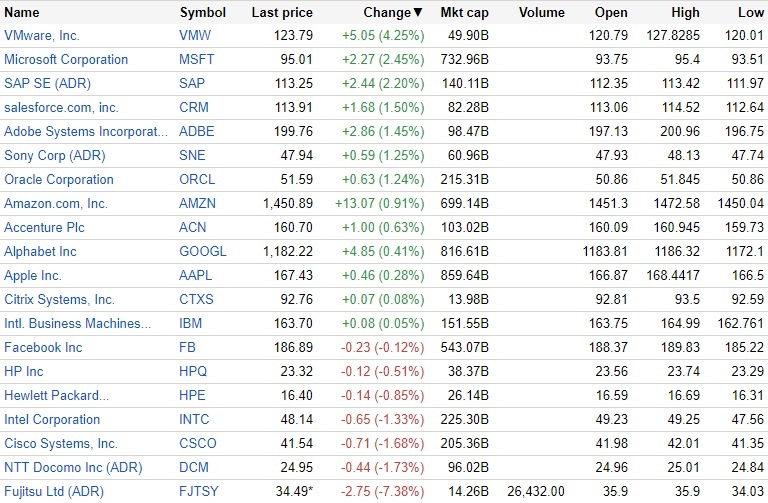Click the Fujitsu Ltd (ADR) link
This screenshot has height=503, width=768.
tap(52, 492)
